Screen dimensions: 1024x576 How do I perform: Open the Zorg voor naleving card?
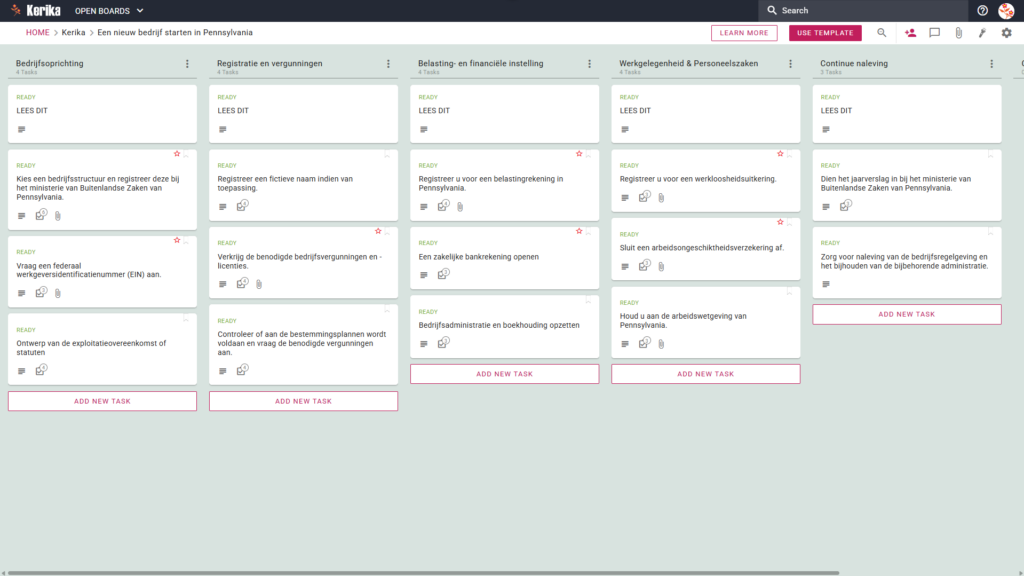907,263
